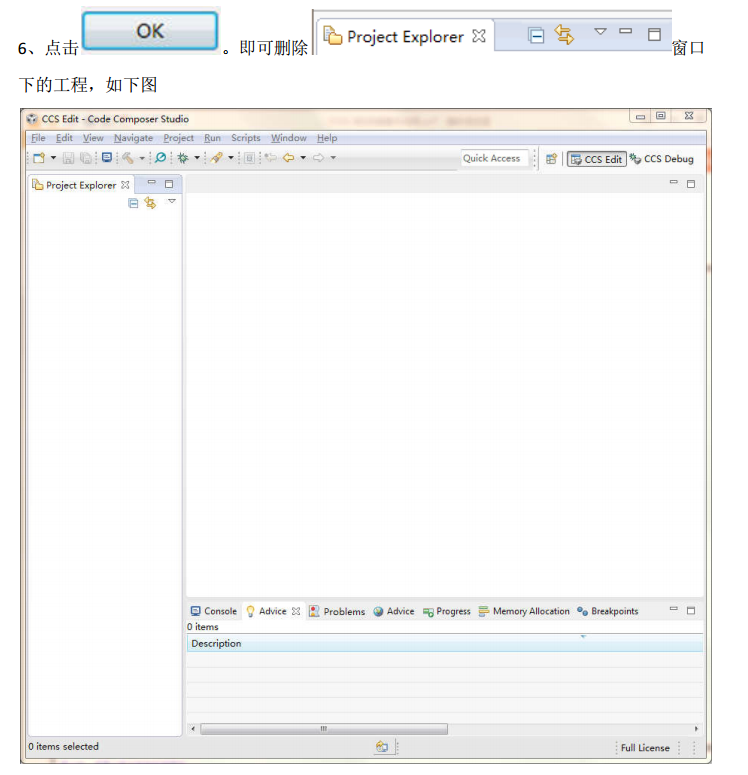Viewport: 748px width, 775px height.
Task: Open the Help menu
Action: pos(327,138)
